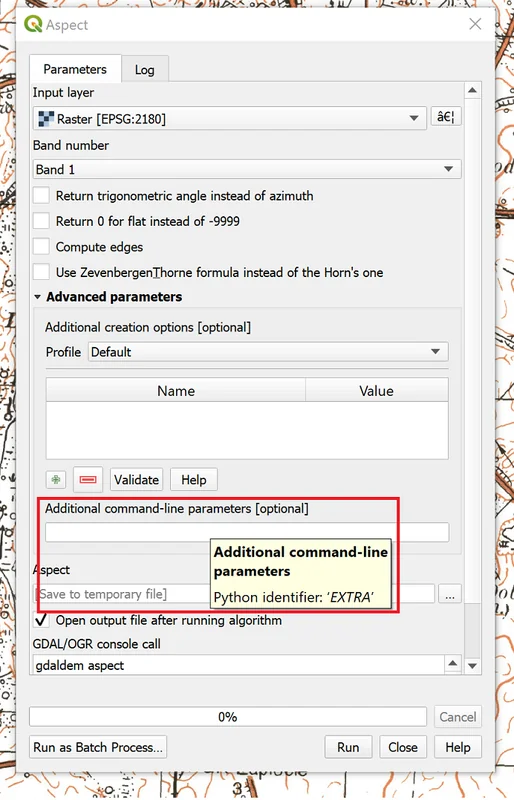This screenshot has width=514, height=800.
Task: Click the Aspect output browse button
Action: pyautogui.click(x=449, y=594)
